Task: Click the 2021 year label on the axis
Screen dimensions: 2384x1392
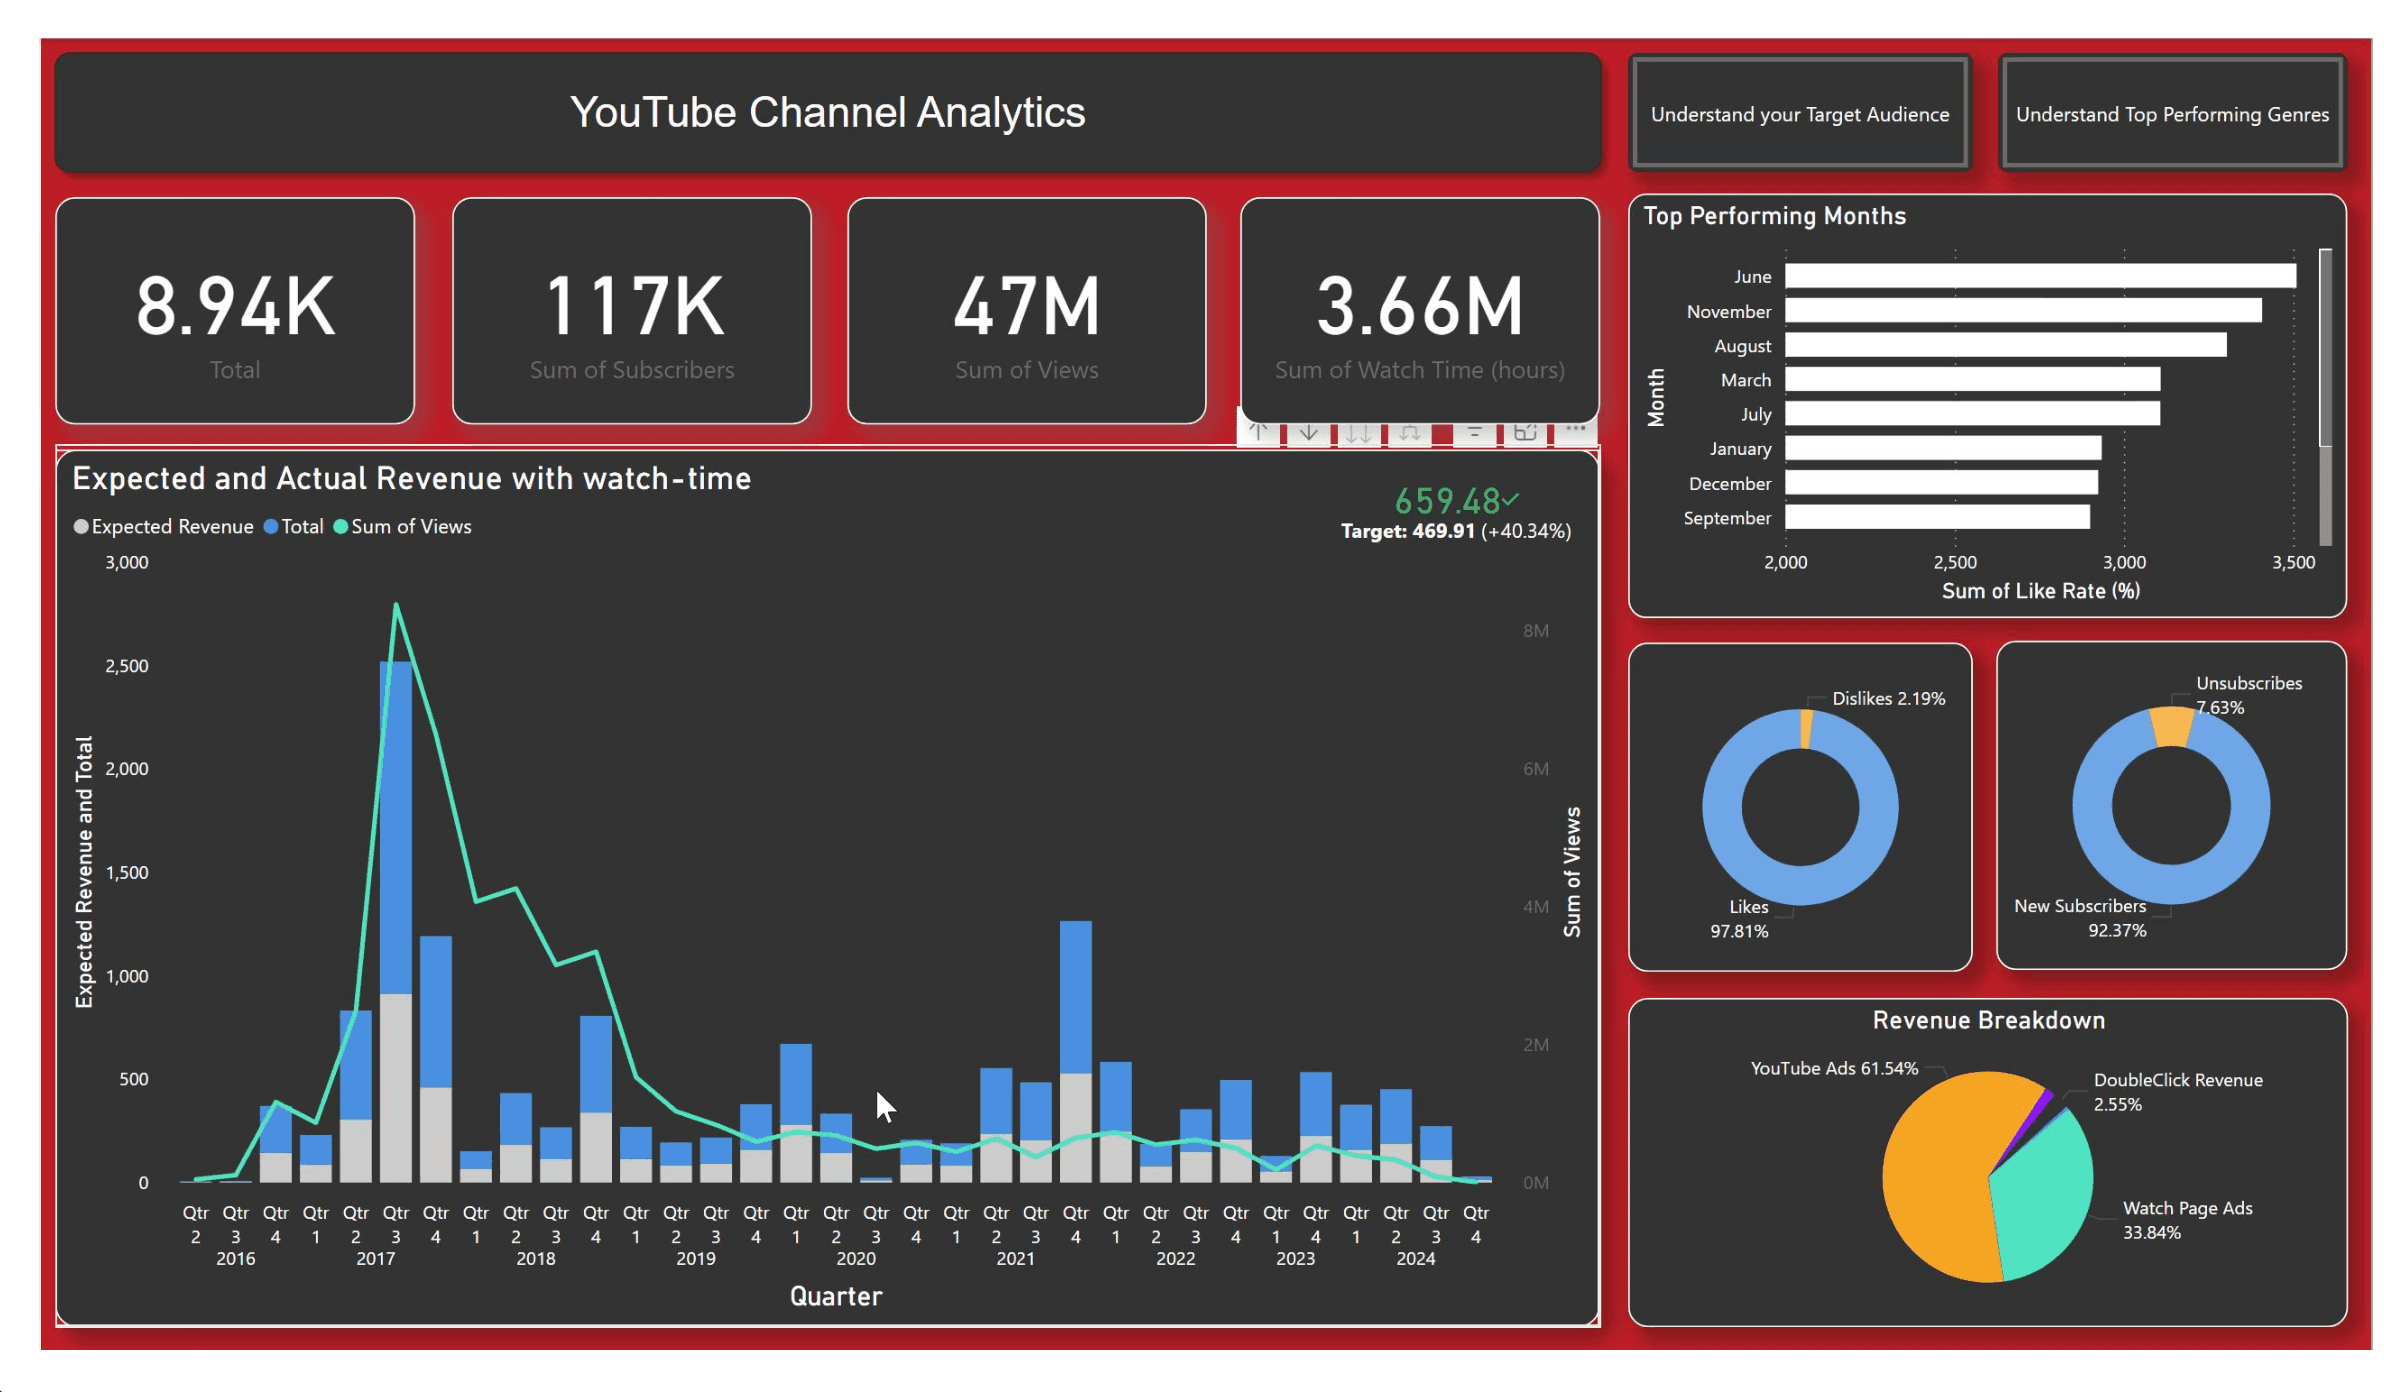Action: (1016, 1259)
